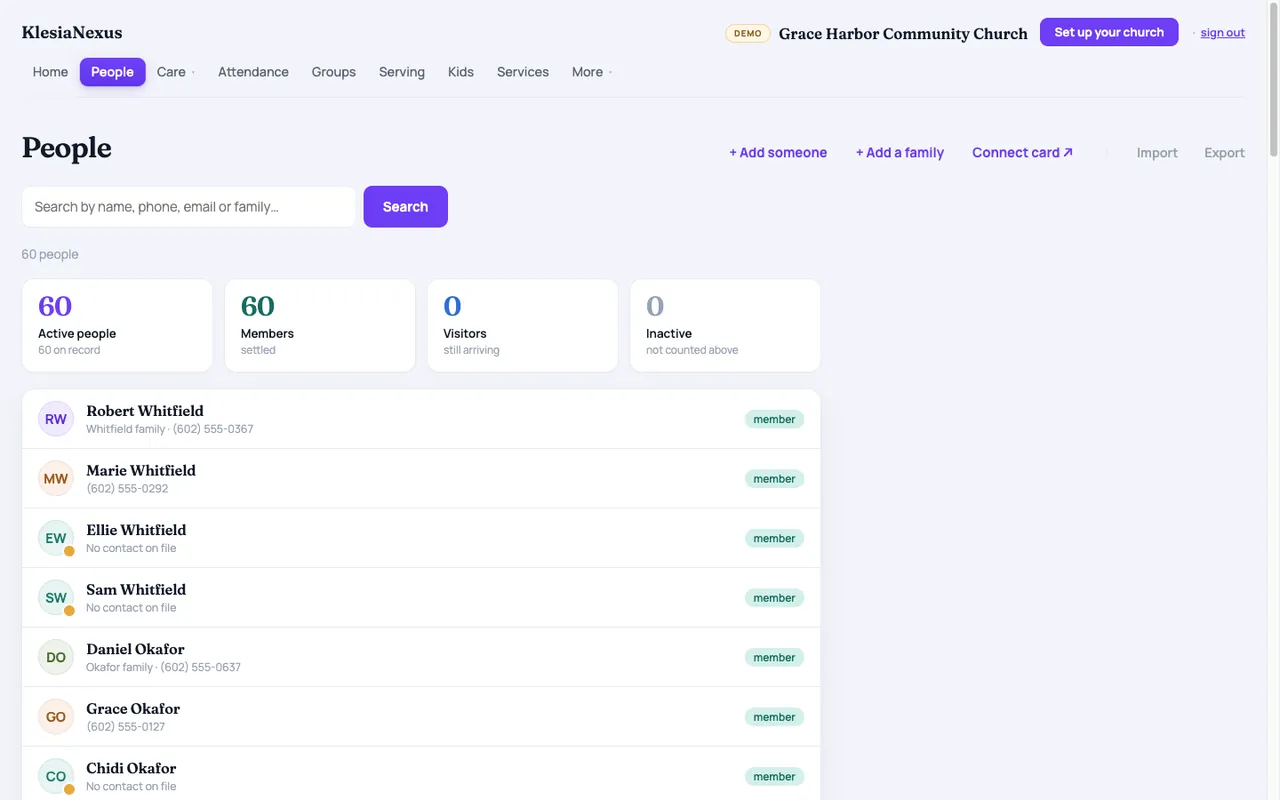The width and height of the screenshot is (1280, 800).
Task: Open the Attendance tab
Action: [253, 72]
